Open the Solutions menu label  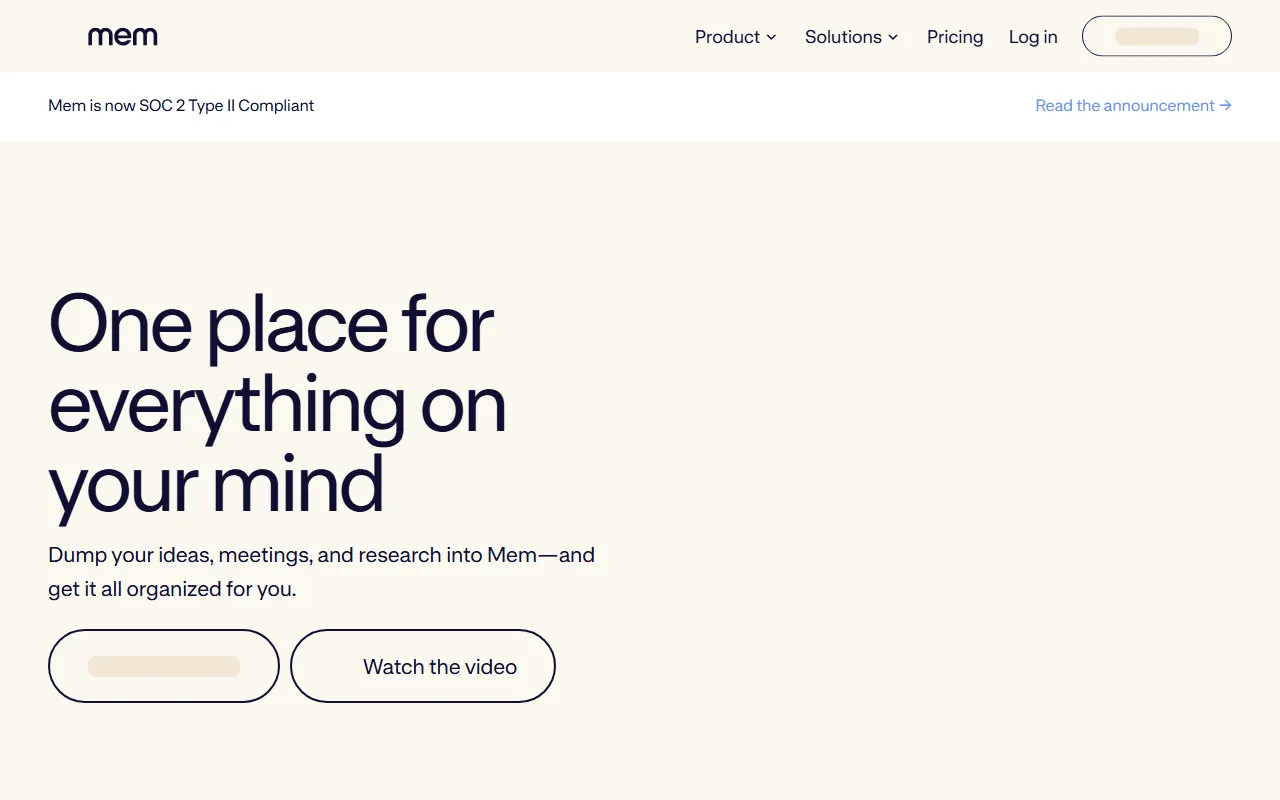(x=843, y=37)
